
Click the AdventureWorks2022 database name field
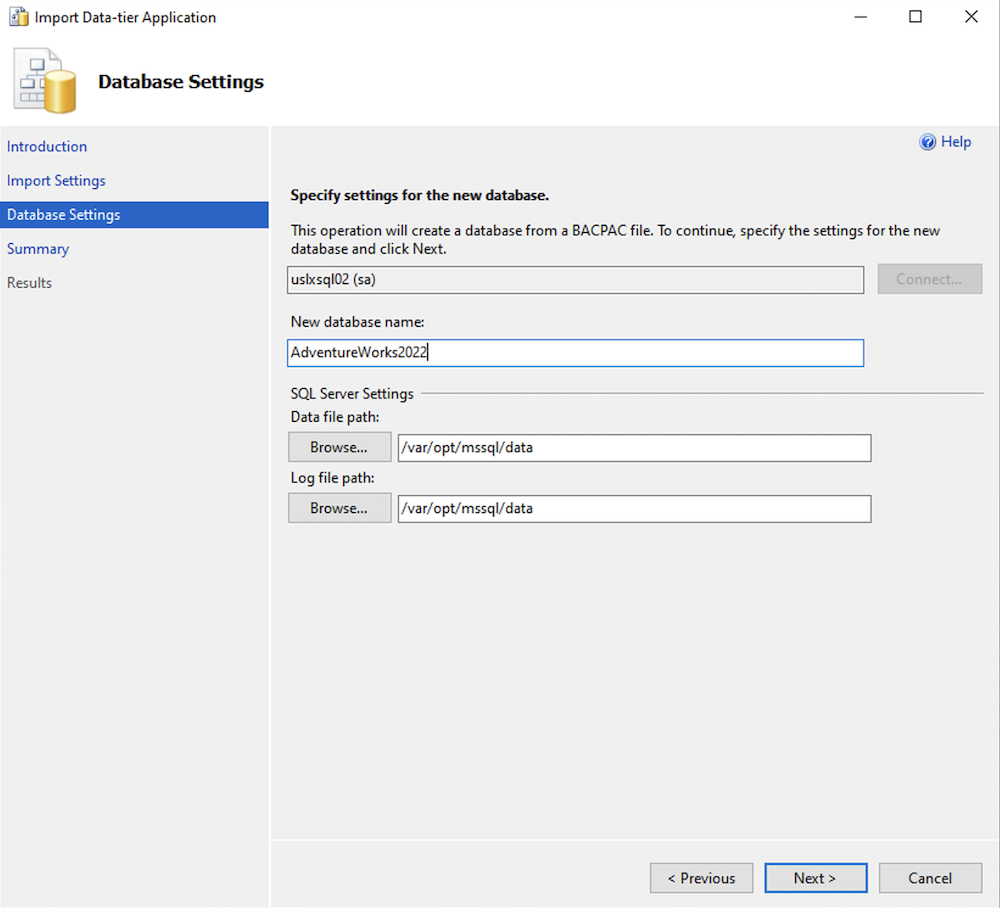(x=575, y=352)
